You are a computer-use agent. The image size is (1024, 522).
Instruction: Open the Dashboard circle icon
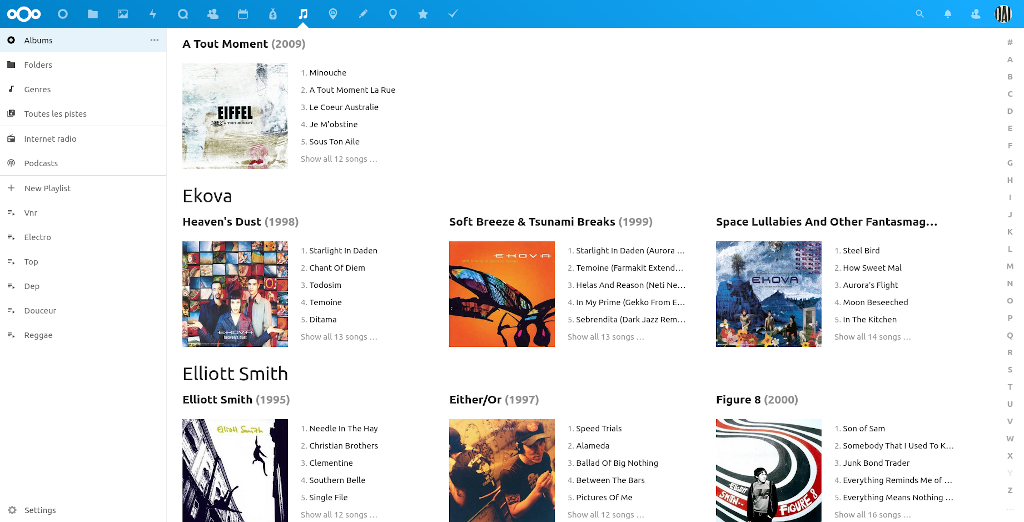[63, 14]
